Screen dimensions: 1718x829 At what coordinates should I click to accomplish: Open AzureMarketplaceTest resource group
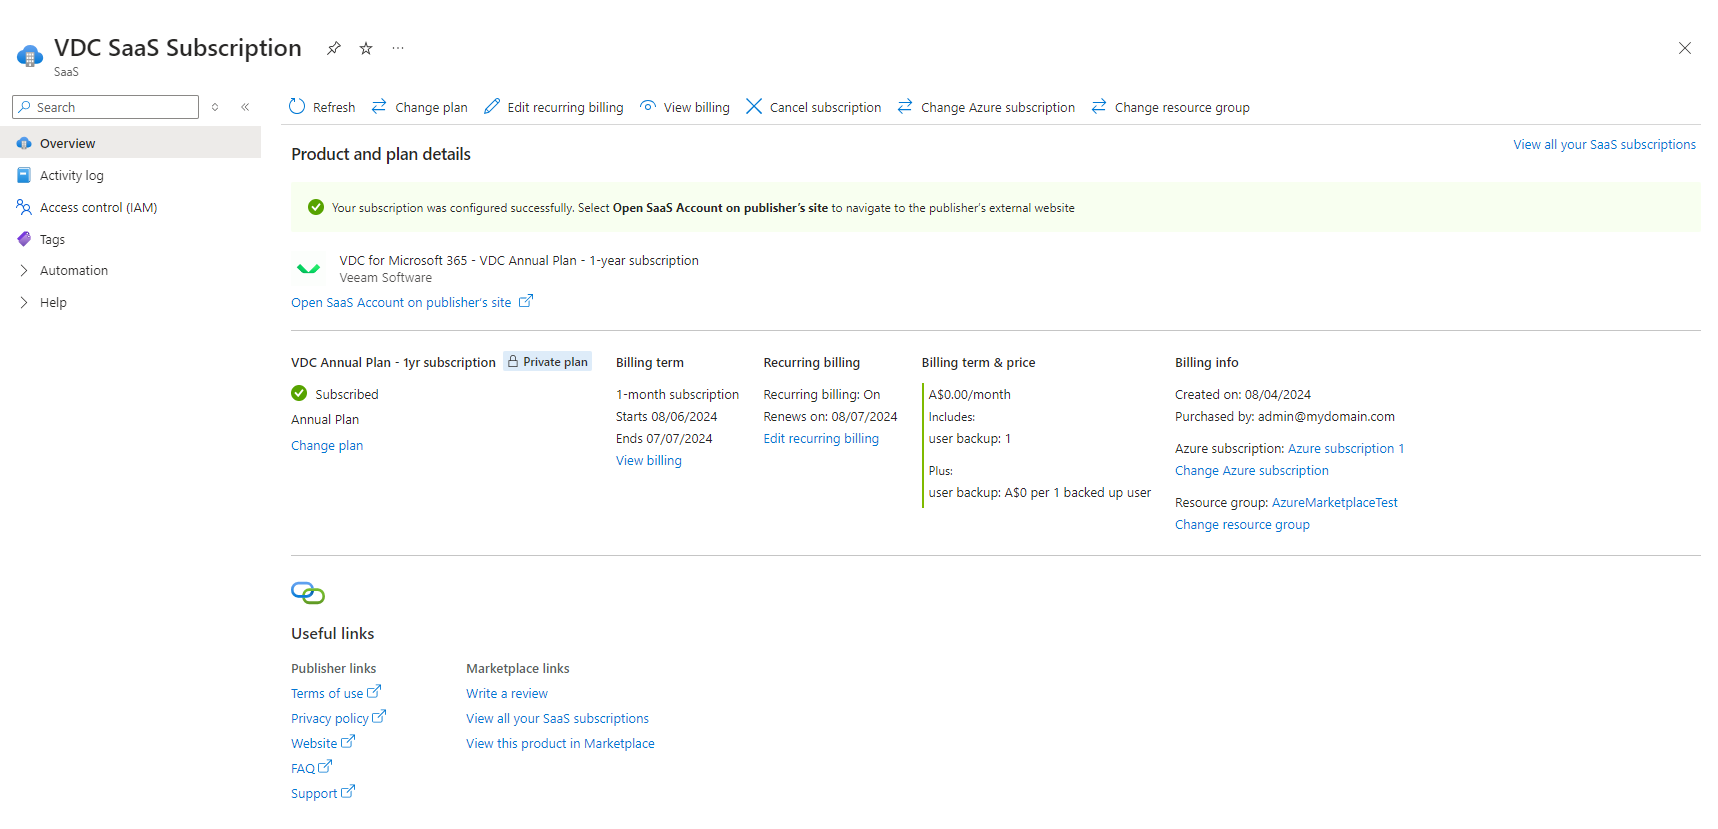click(x=1335, y=503)
